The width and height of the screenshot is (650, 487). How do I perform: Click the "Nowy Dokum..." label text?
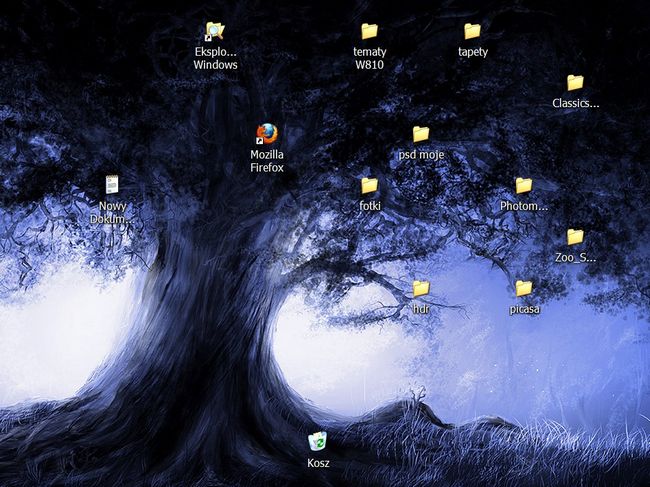(x=112, y=212)
